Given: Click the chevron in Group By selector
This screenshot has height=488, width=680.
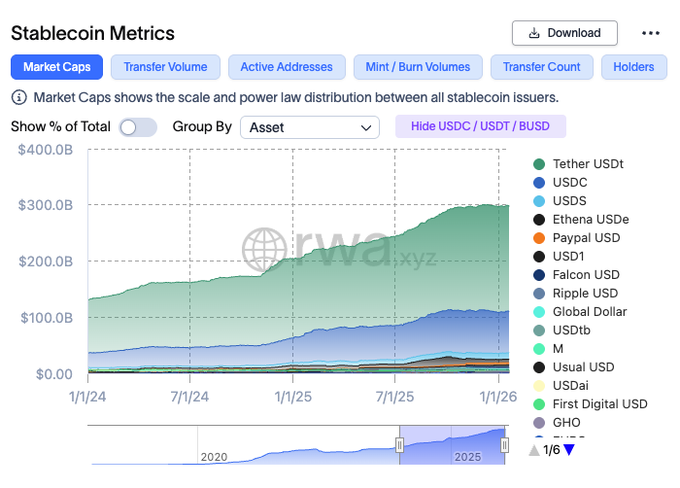Looking at the screenshot, I should (366, 128).
